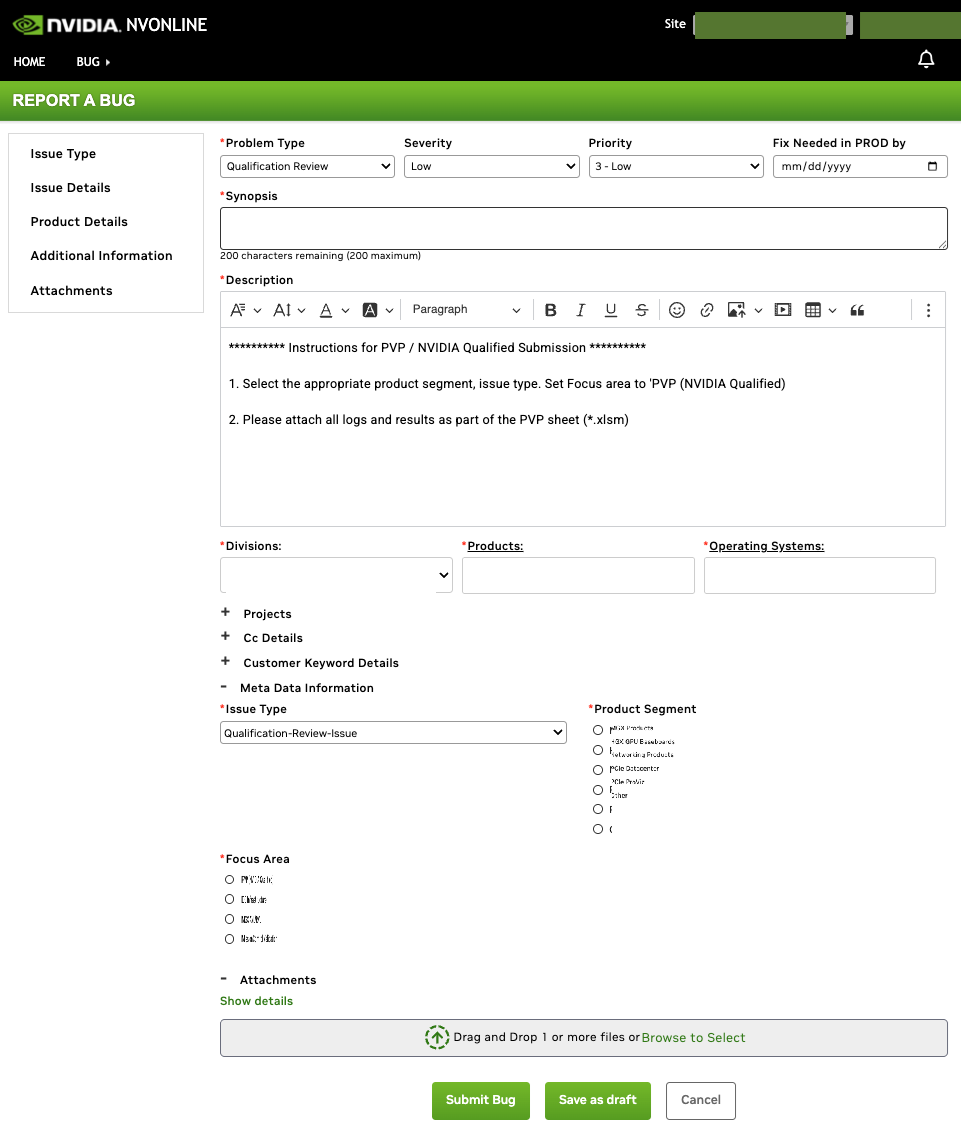
Task: Focus the Synopsis text field
Action: click(x=584, y=228)
